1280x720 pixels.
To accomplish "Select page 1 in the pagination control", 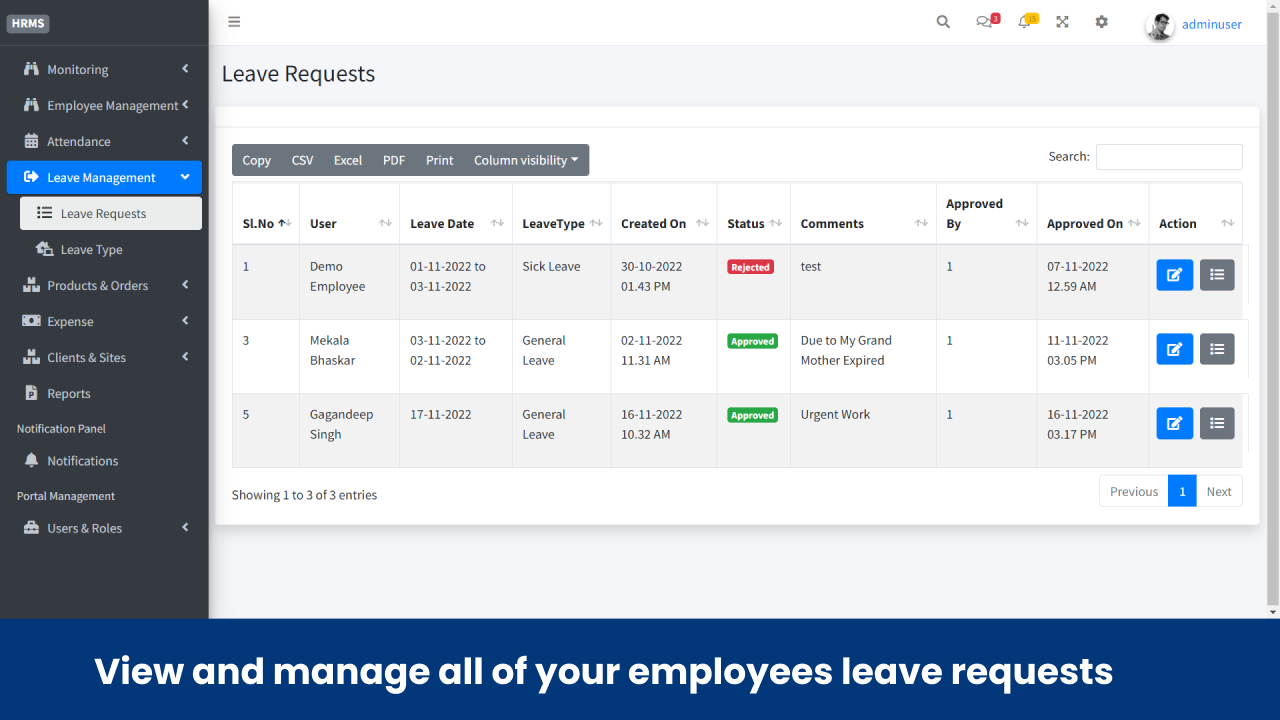I will point(1182,490).
